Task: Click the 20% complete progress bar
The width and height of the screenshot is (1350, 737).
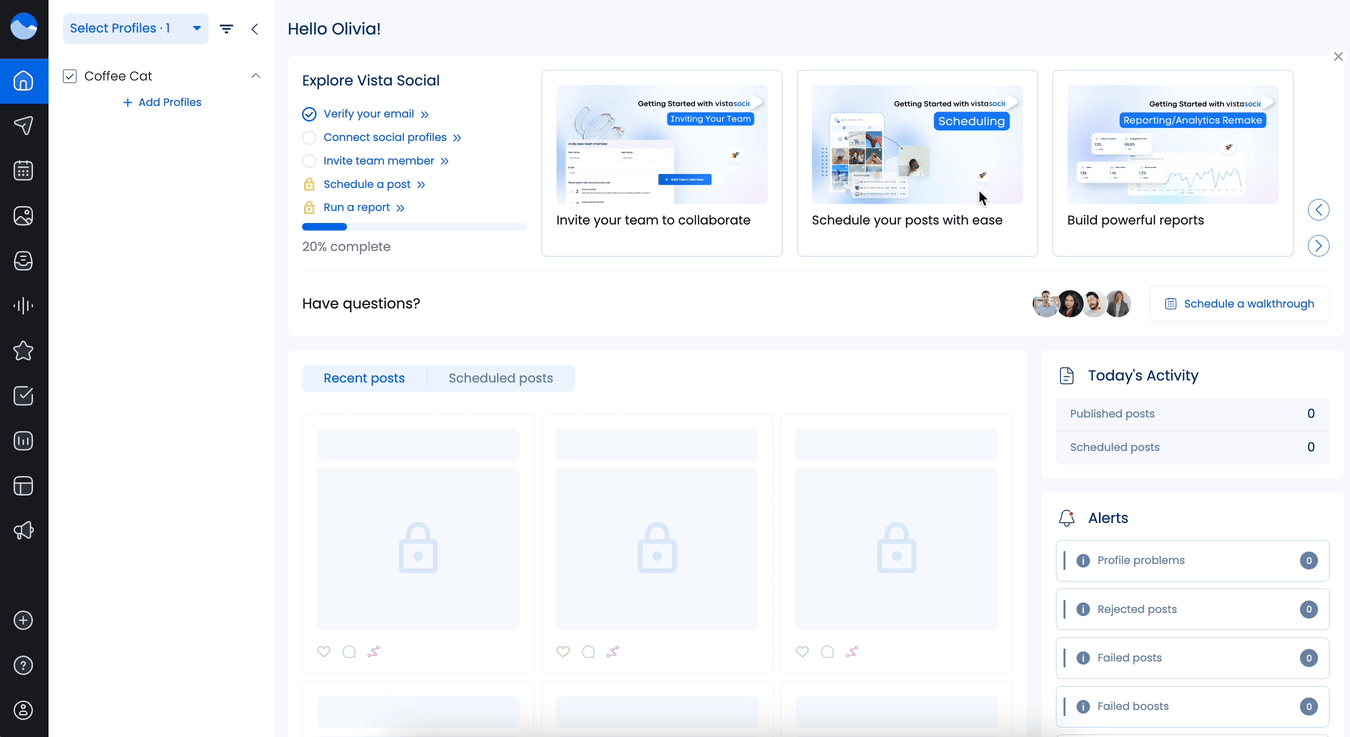Action: [414, 227]
